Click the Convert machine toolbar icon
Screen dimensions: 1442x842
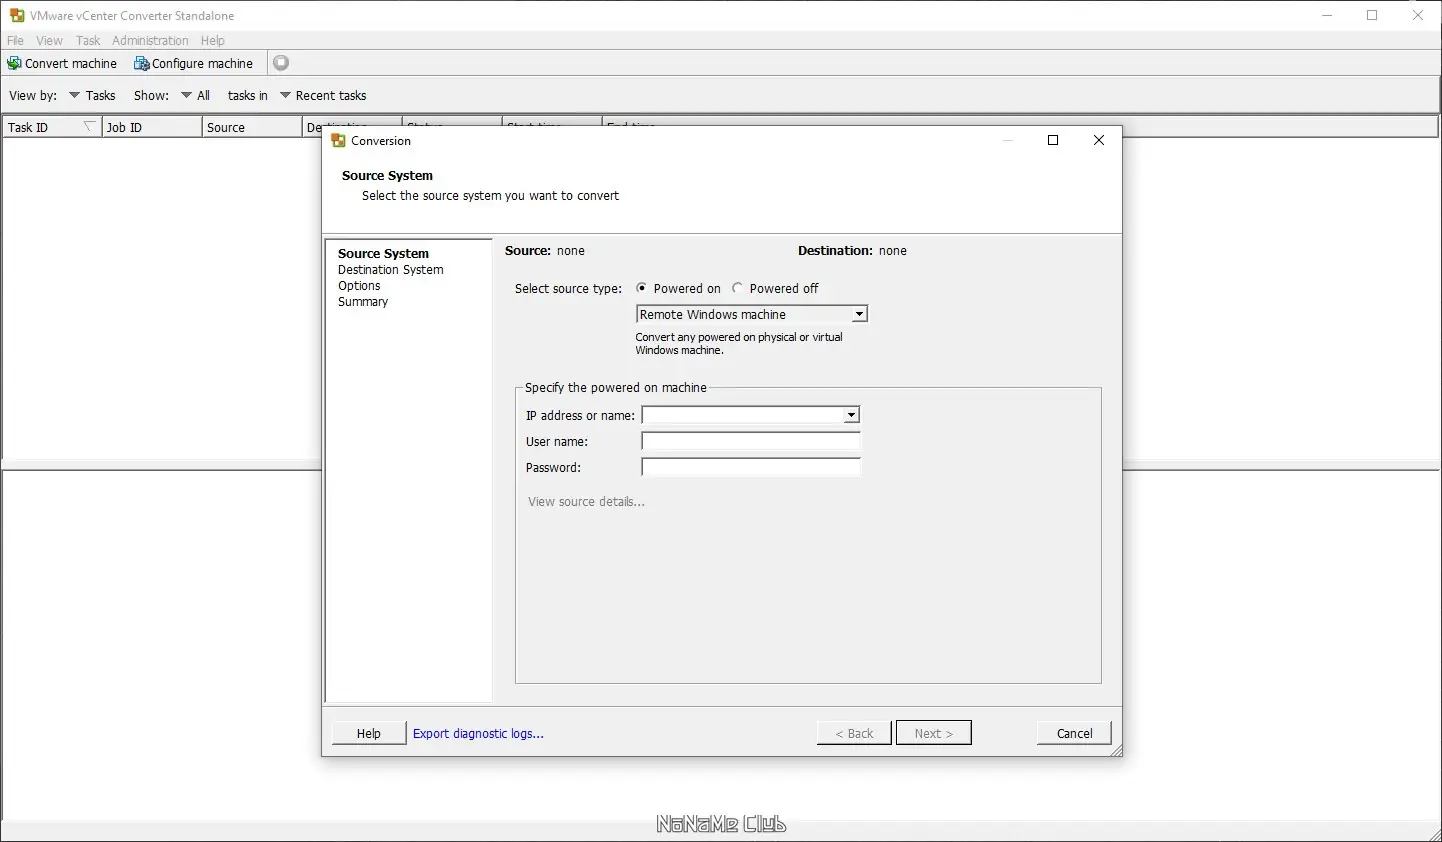pos(14,63)
